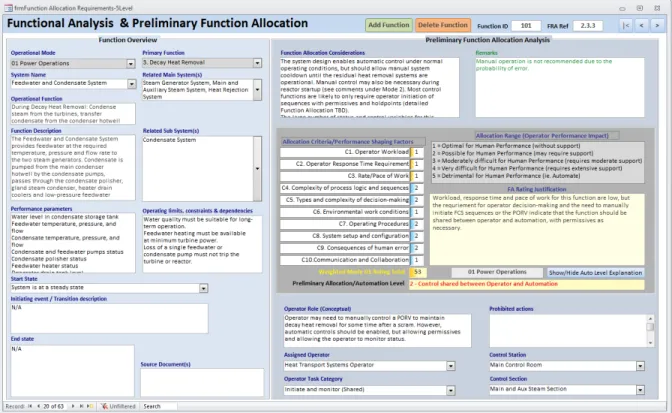Click the Add Function button
This screenshot has height=413, width=672.
(389, 25)
